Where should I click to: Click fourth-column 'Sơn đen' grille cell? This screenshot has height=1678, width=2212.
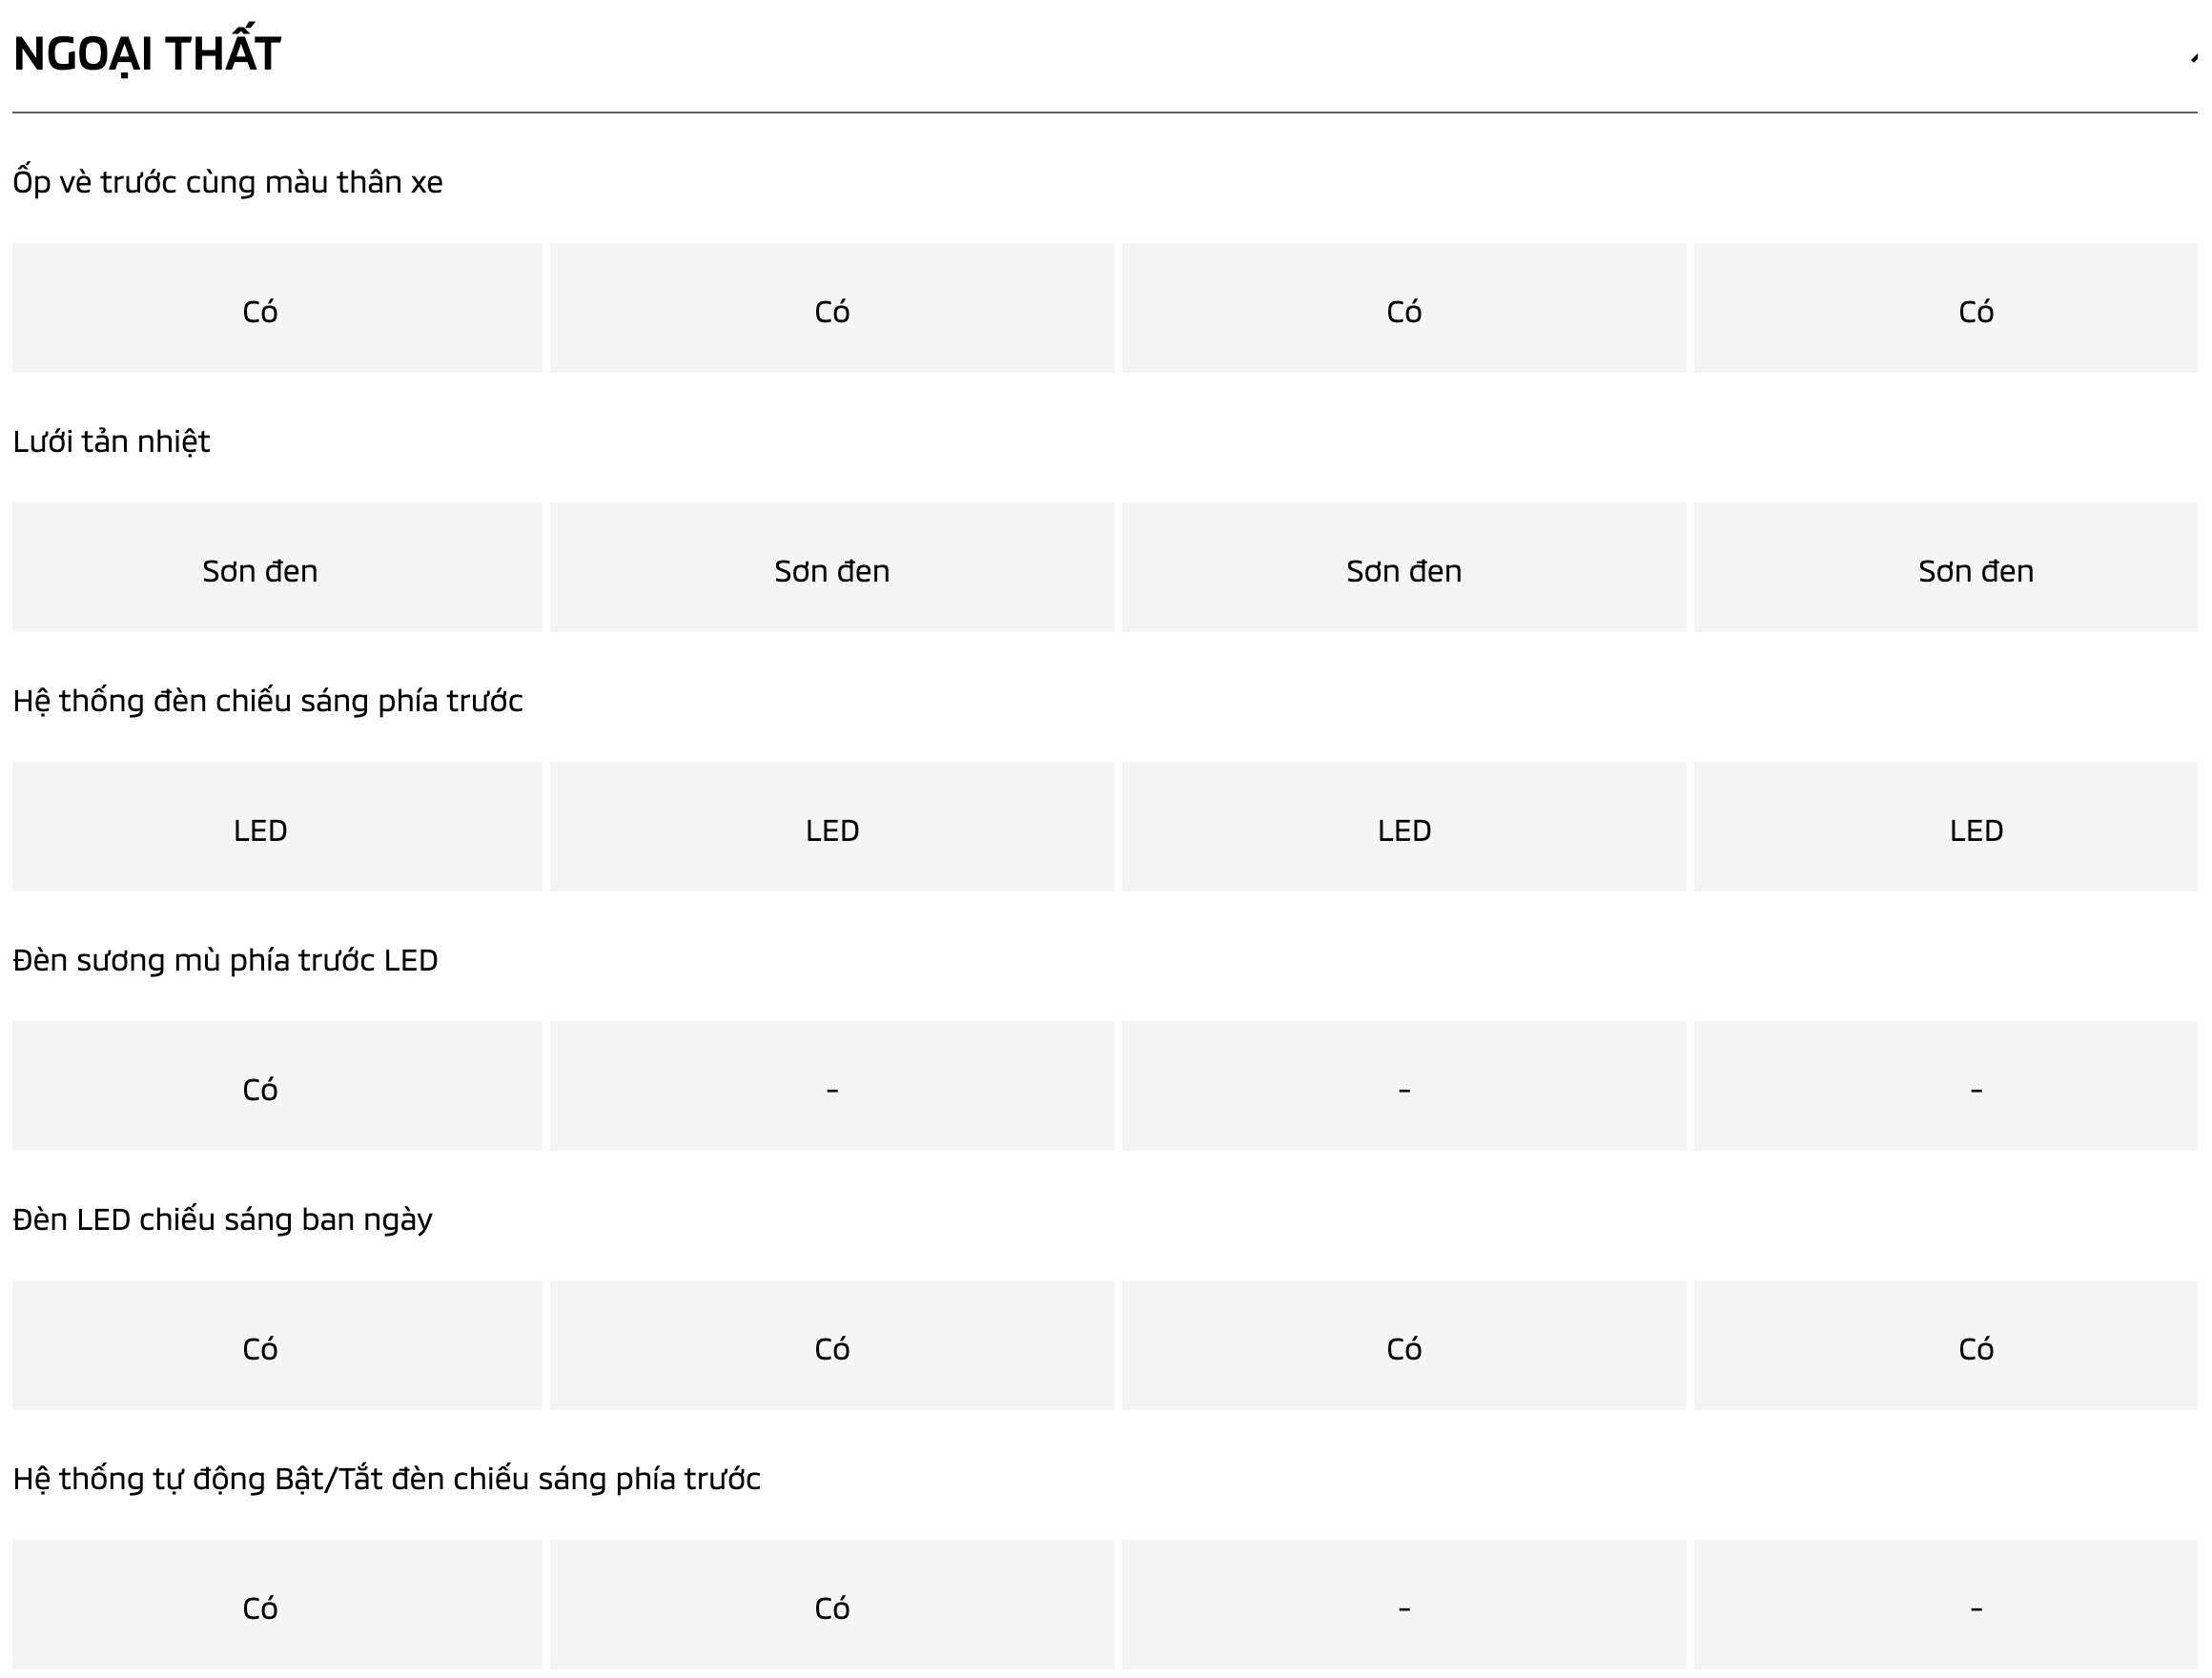[1976, 570]
